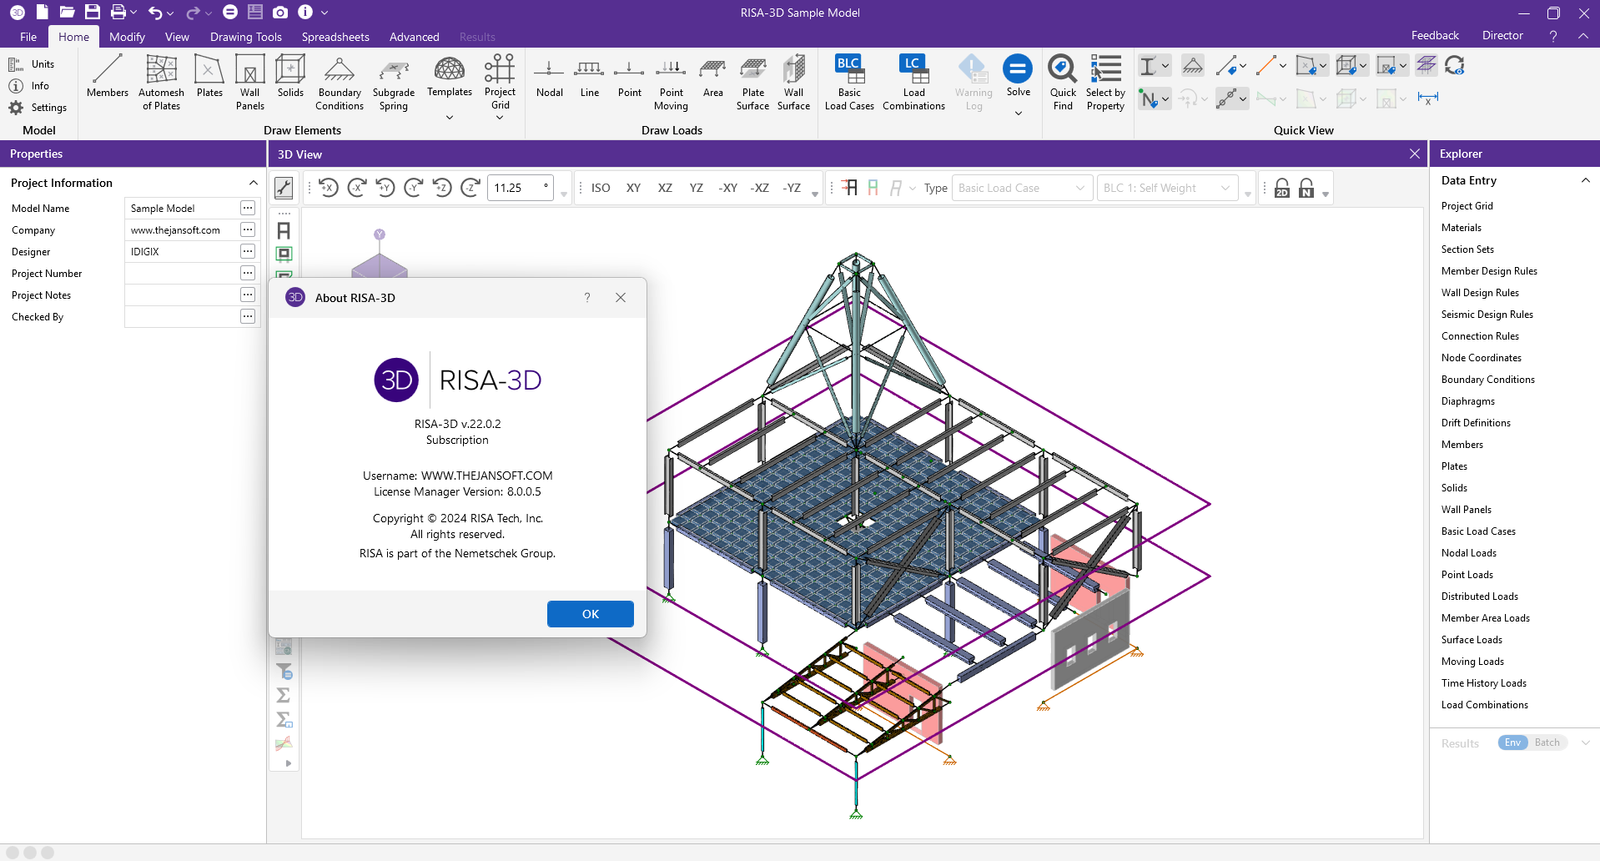Screen dimensions: 1600x861
Task: Choose the Plates draw tool
Action: point(209,78)
